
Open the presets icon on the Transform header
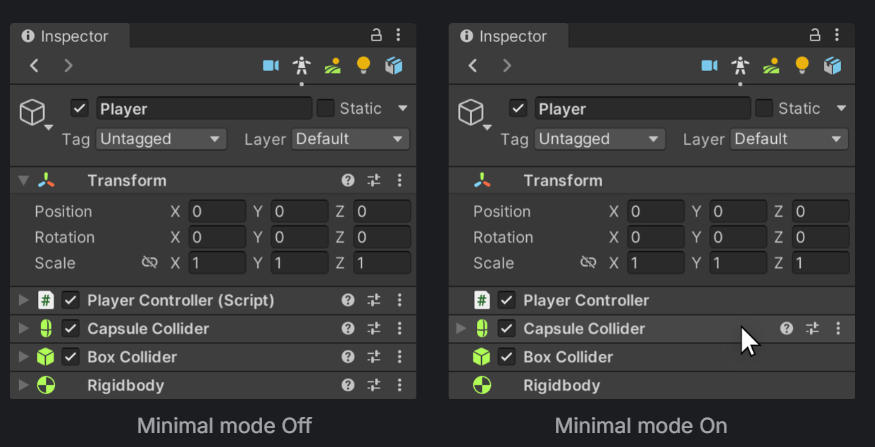click(374, 181)
